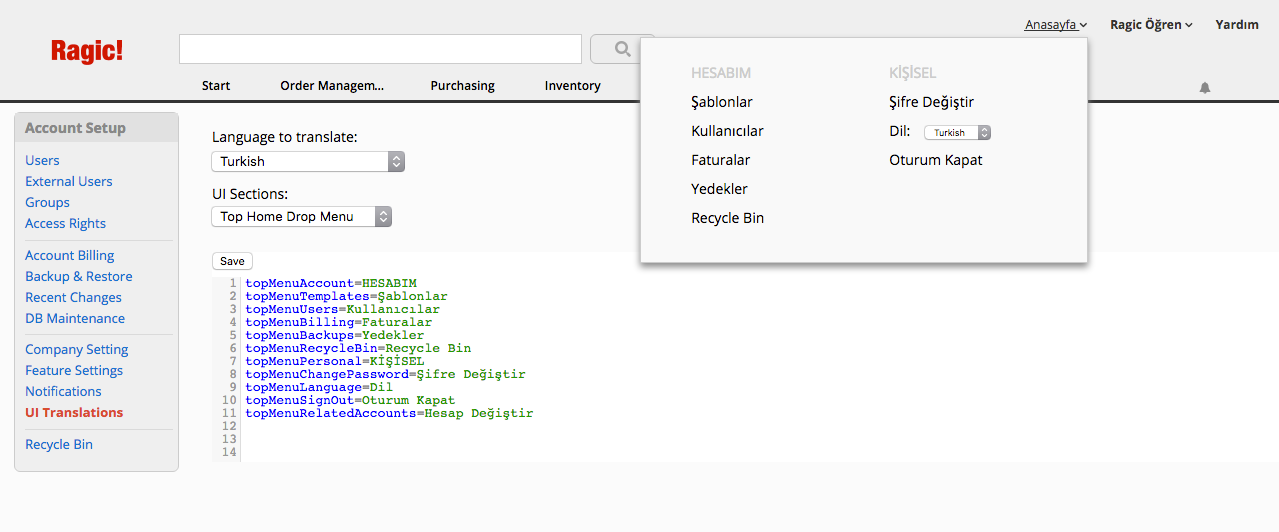Expand the Ragic Öğren menu
The image size is (1279, 532).
pyautogui.click(x=1151, y=25)
